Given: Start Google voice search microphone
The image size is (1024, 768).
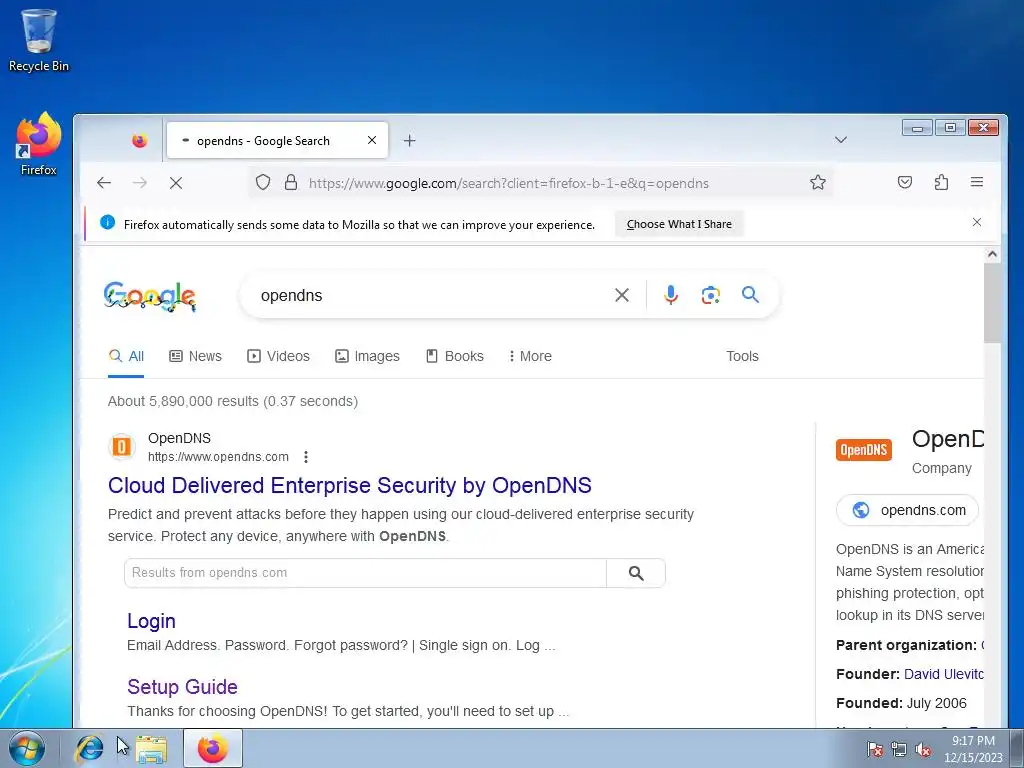Looking at the screenshot, I should 671,295.
